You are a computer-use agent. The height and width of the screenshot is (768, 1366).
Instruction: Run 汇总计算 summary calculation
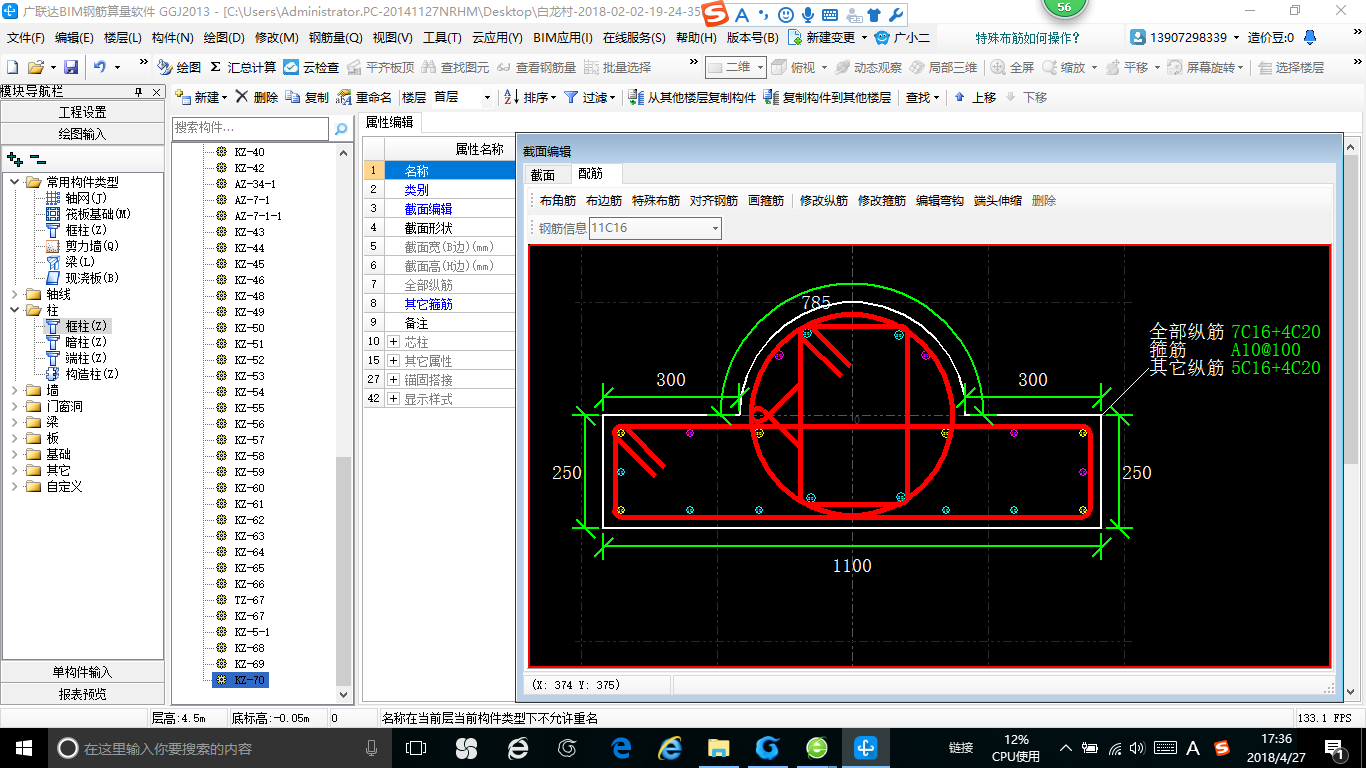pos(243,67)
